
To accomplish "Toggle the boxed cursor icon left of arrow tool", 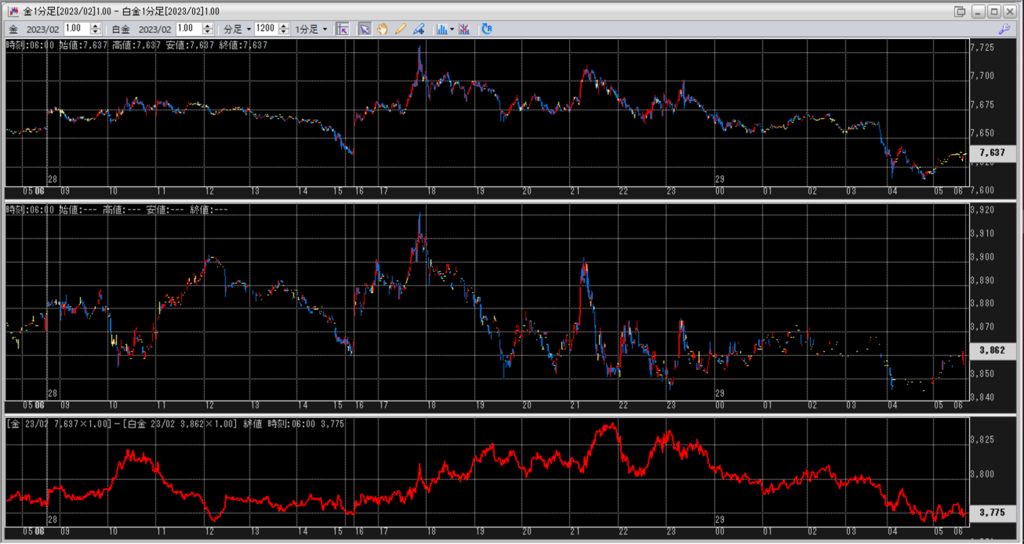I will (x=342, y=29).
